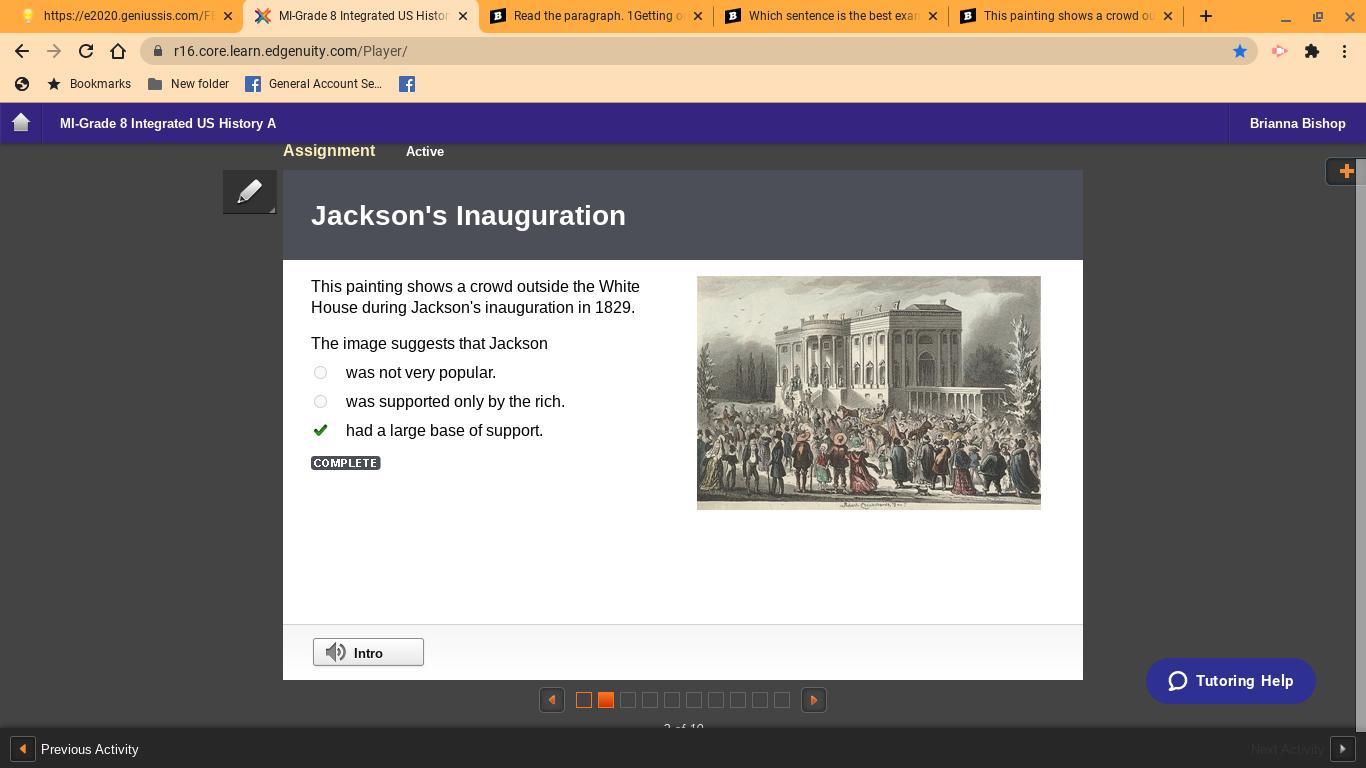Restore down the browser window

pos(1318,16)
